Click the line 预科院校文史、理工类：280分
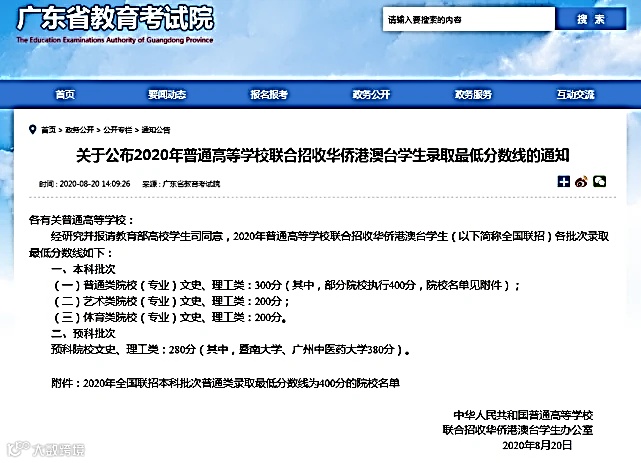 (231, 350)
